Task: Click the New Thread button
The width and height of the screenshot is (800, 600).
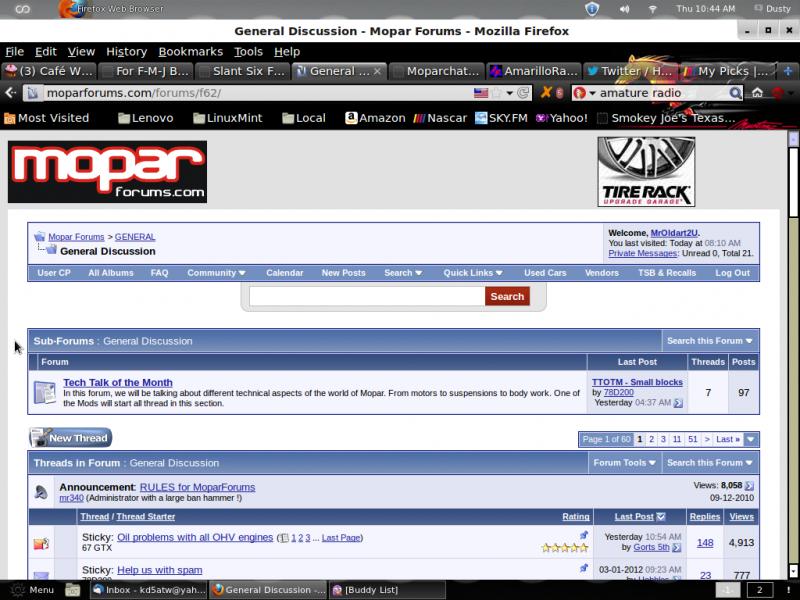Action: [x=70, y=438]
